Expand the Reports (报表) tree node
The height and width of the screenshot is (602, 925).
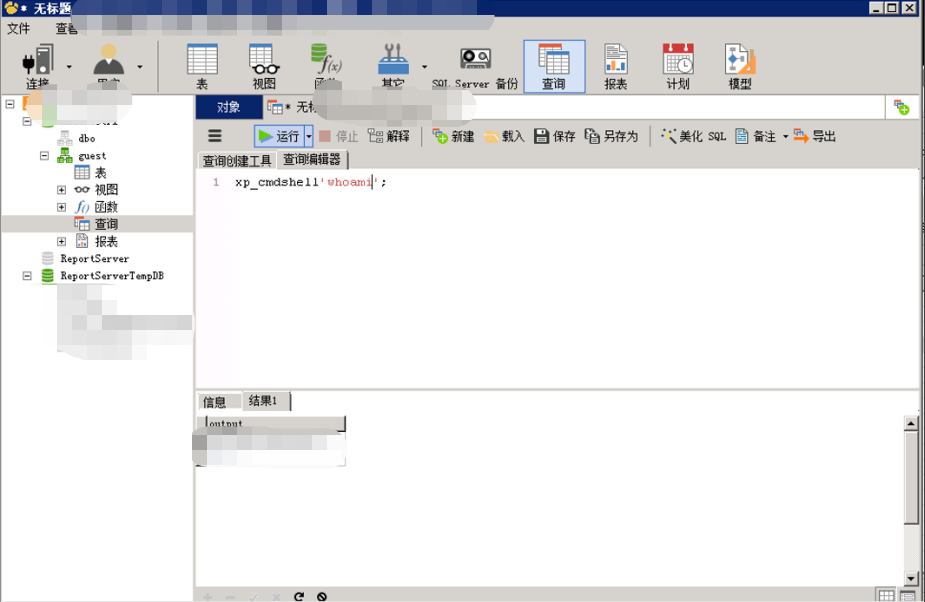(x=61, y=241)
